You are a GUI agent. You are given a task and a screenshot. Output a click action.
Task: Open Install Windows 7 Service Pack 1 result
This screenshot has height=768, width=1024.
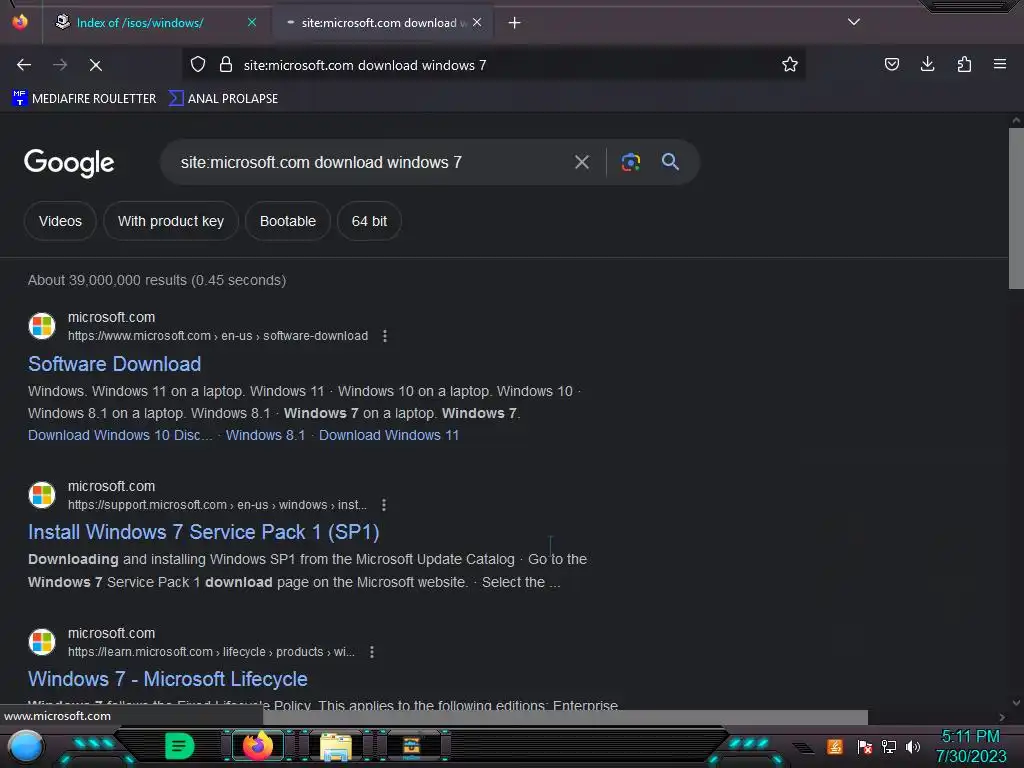coord(204,532)
